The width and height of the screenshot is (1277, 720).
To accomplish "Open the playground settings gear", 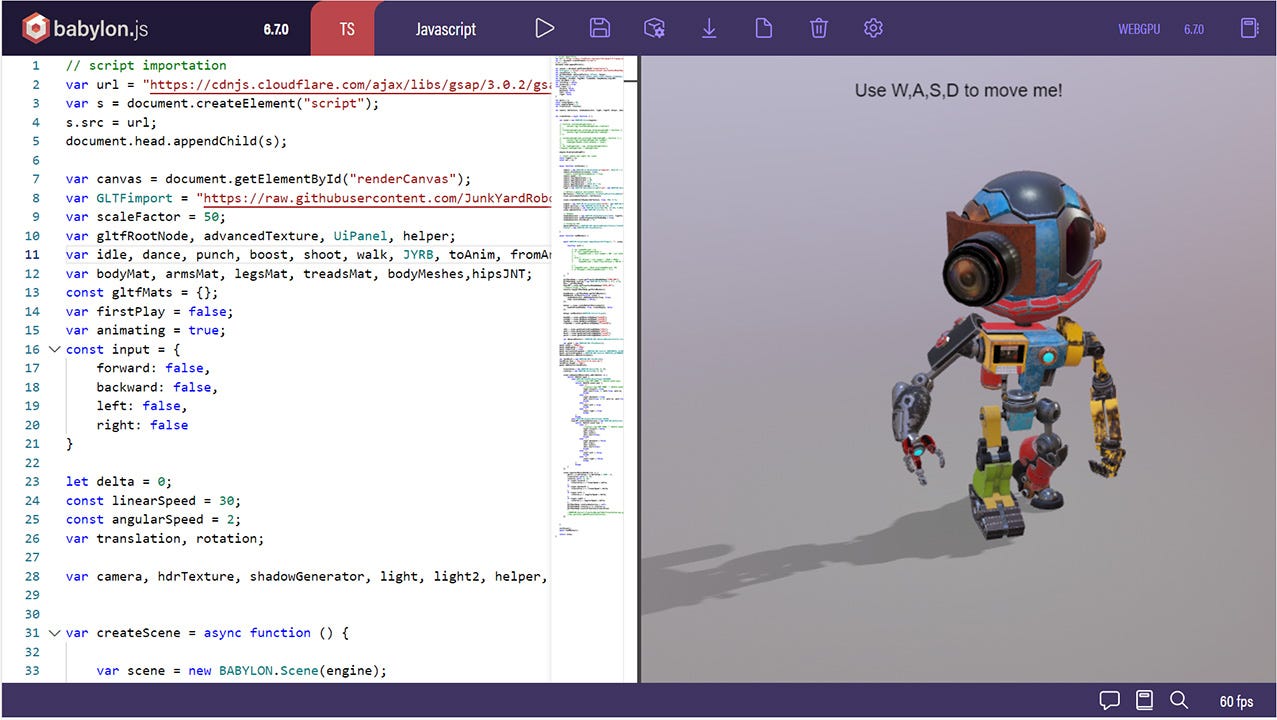I will coord(872,28).
